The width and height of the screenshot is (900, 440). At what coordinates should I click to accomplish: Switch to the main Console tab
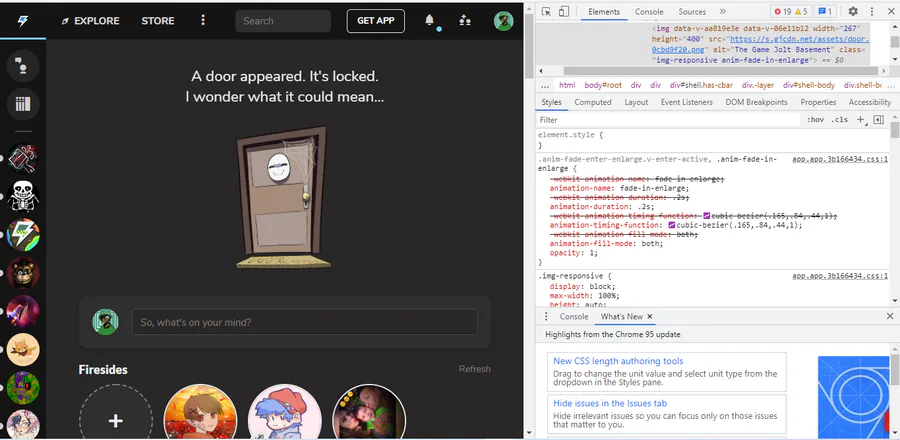pos(649,11)
